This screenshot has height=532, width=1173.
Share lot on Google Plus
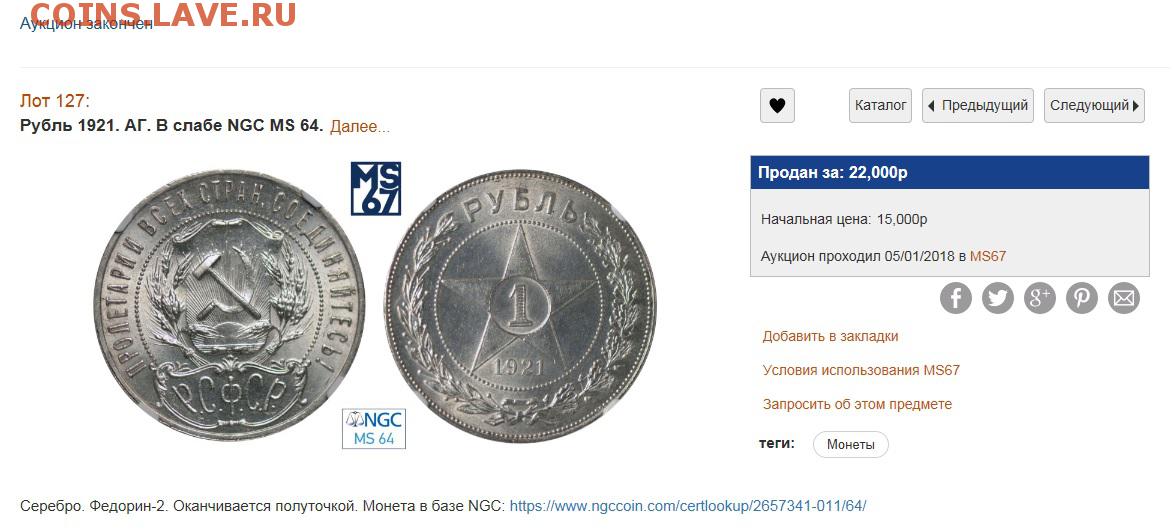pyautogui.click(x=1039, y=298)
